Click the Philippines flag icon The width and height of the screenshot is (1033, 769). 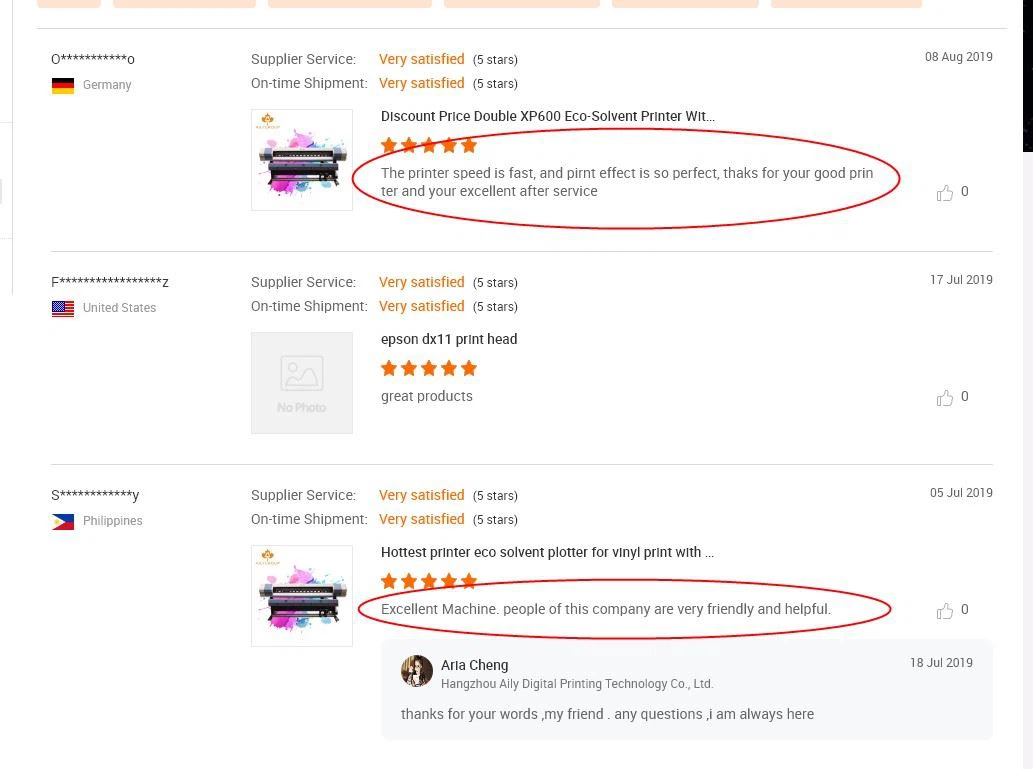[x=63, y=522]
